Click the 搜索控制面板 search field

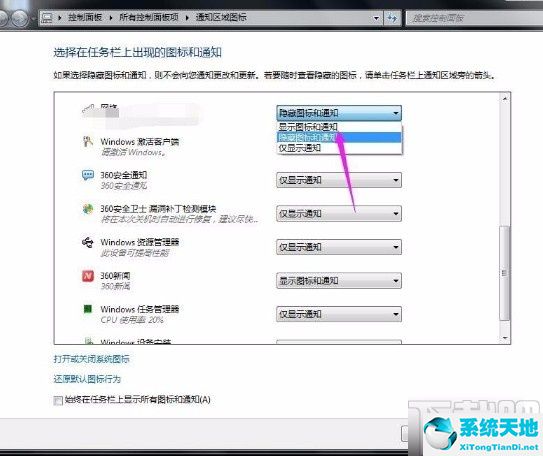pyautogui.click(x=474, y=18)
